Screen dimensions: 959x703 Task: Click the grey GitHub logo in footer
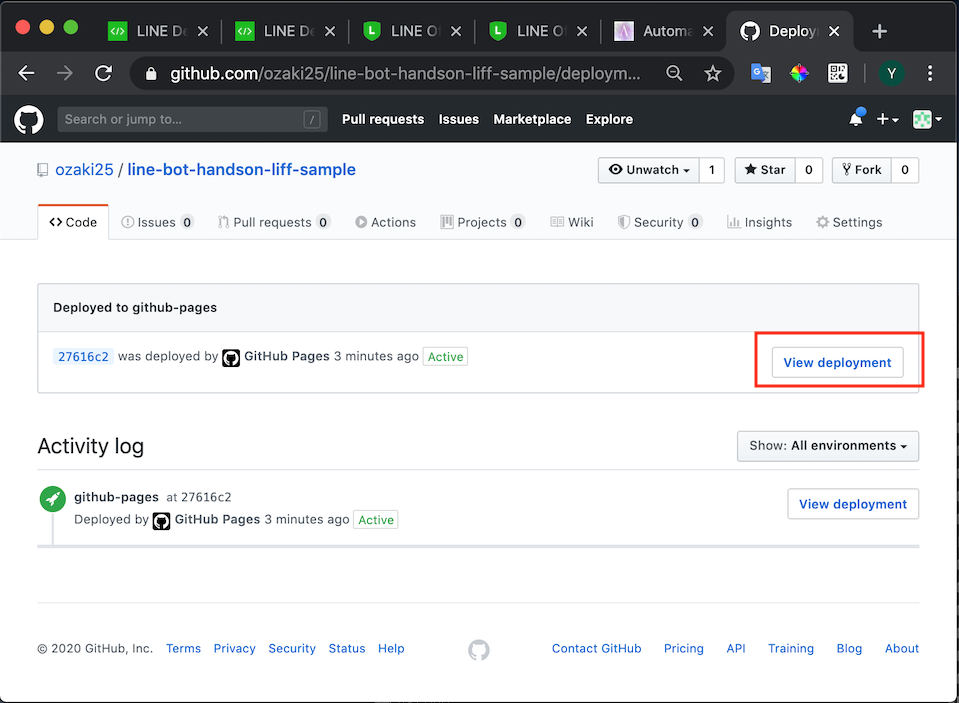(479, 650)
